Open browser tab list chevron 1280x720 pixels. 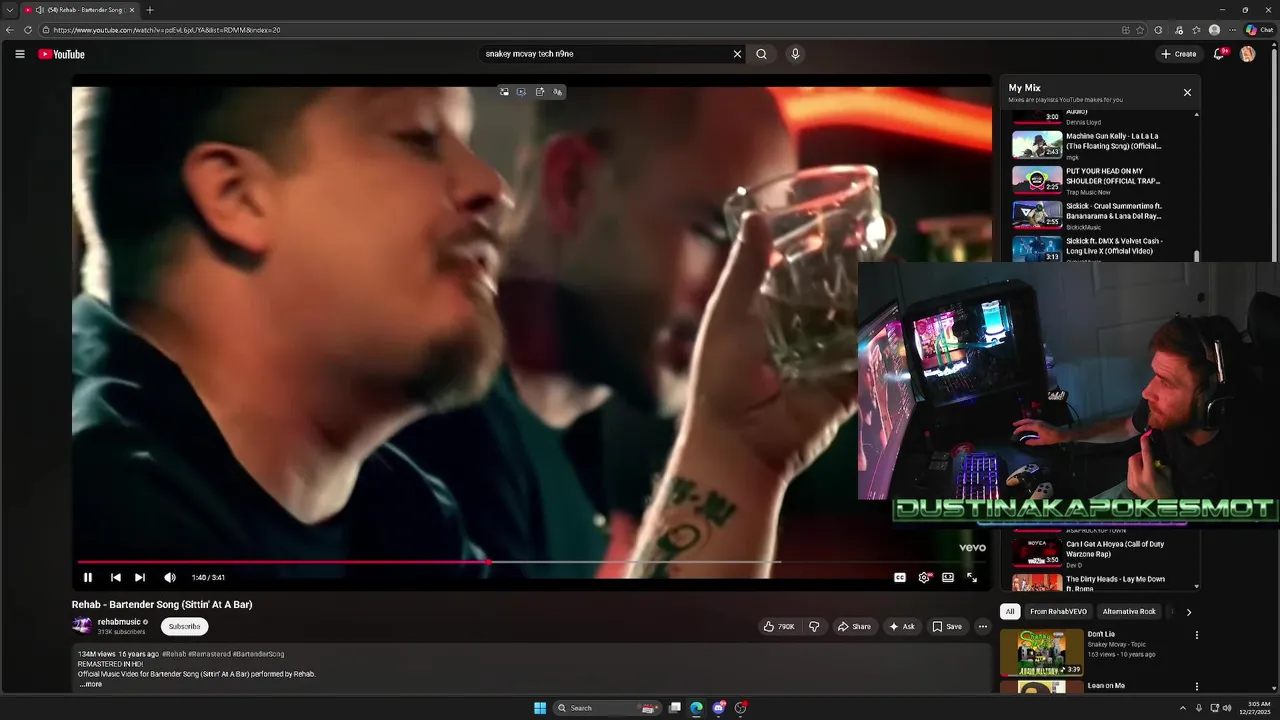(x=9, y=10)
